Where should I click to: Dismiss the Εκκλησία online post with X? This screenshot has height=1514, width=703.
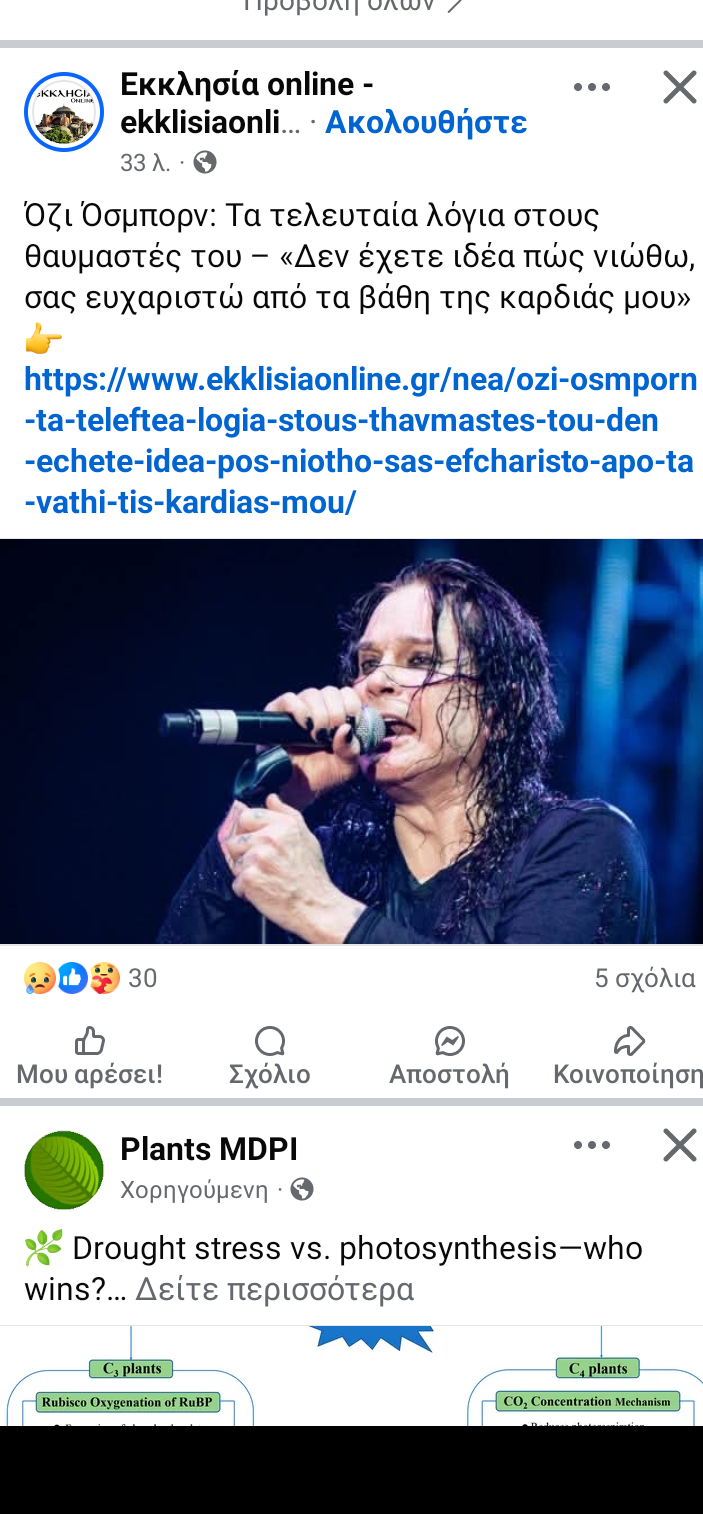coord(680,88)
